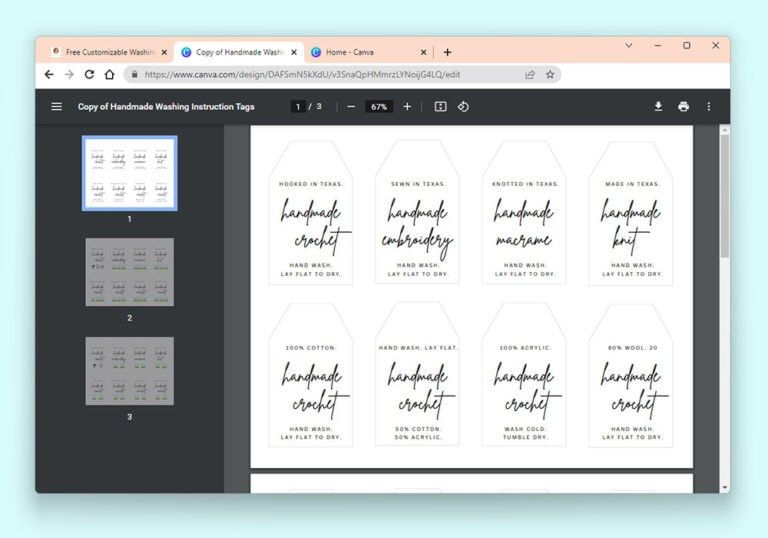Select the page 1 thumbnail
Viewport: 768px width, 538px height.
click(129, 173)
